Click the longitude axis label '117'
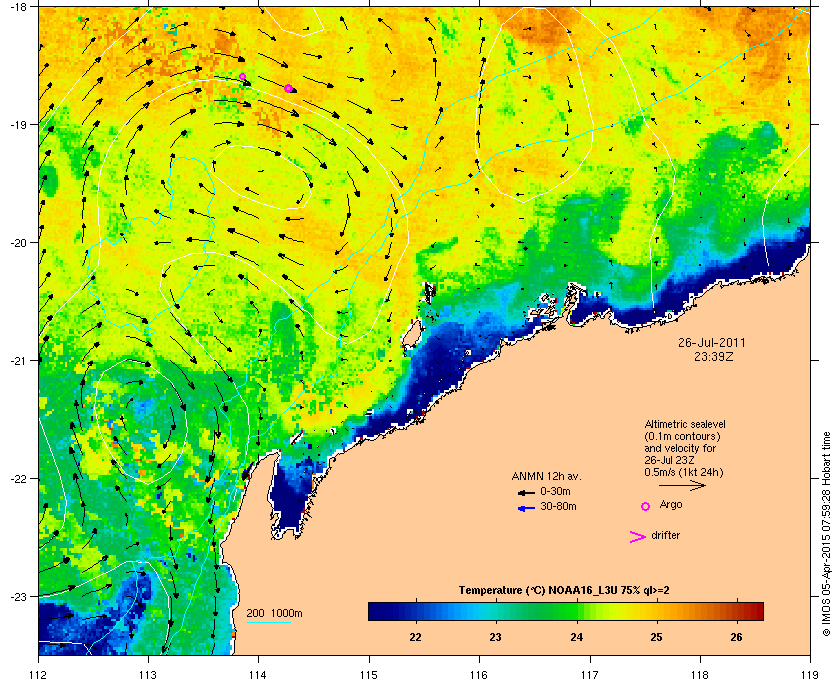This screenshot has width=840, height=680. 590,675
